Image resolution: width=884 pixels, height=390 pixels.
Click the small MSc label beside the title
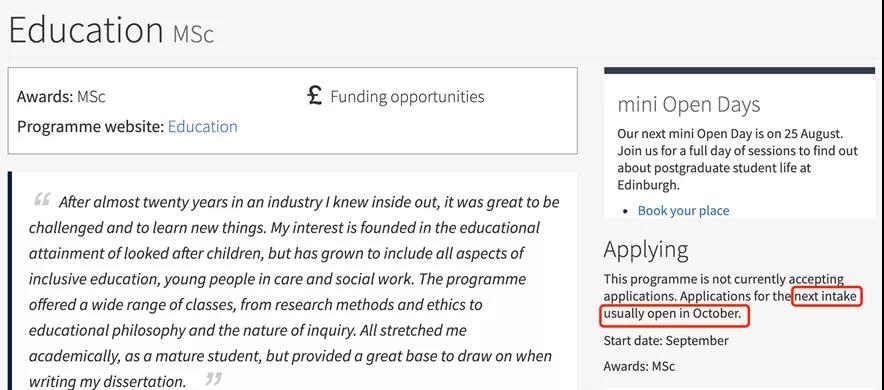pyautogui.click(x=193, y=34)
